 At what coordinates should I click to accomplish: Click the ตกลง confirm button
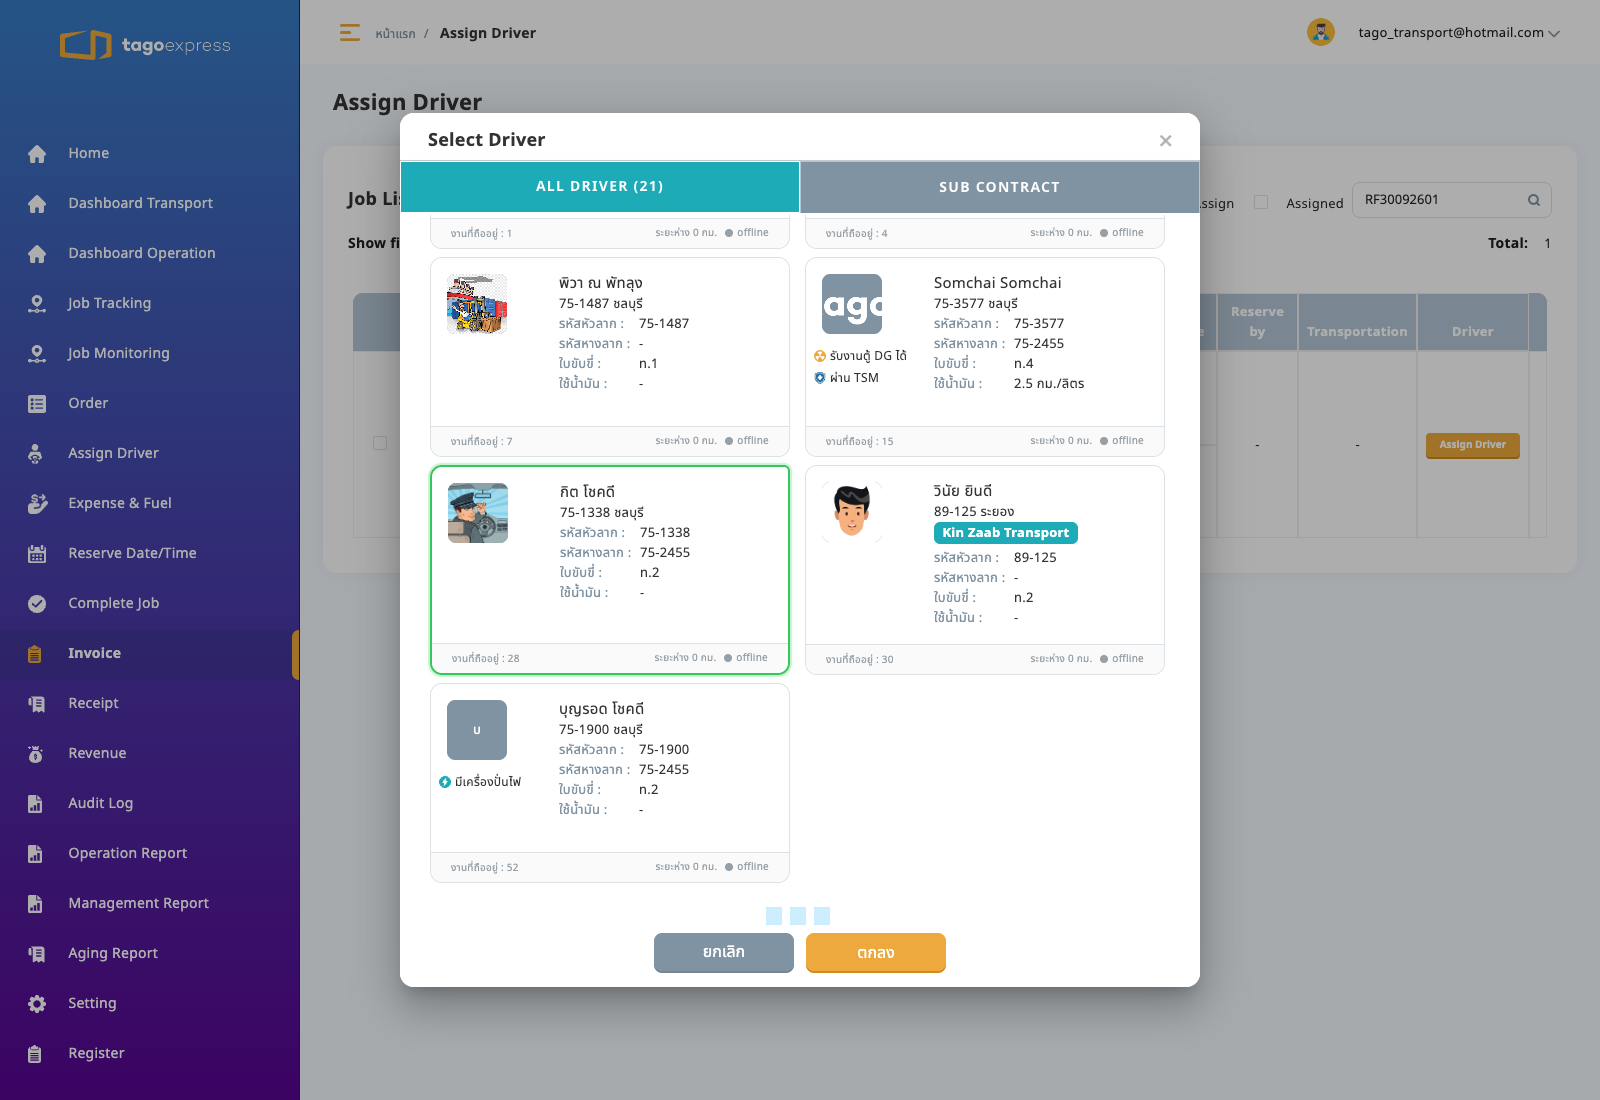point(876,953)
